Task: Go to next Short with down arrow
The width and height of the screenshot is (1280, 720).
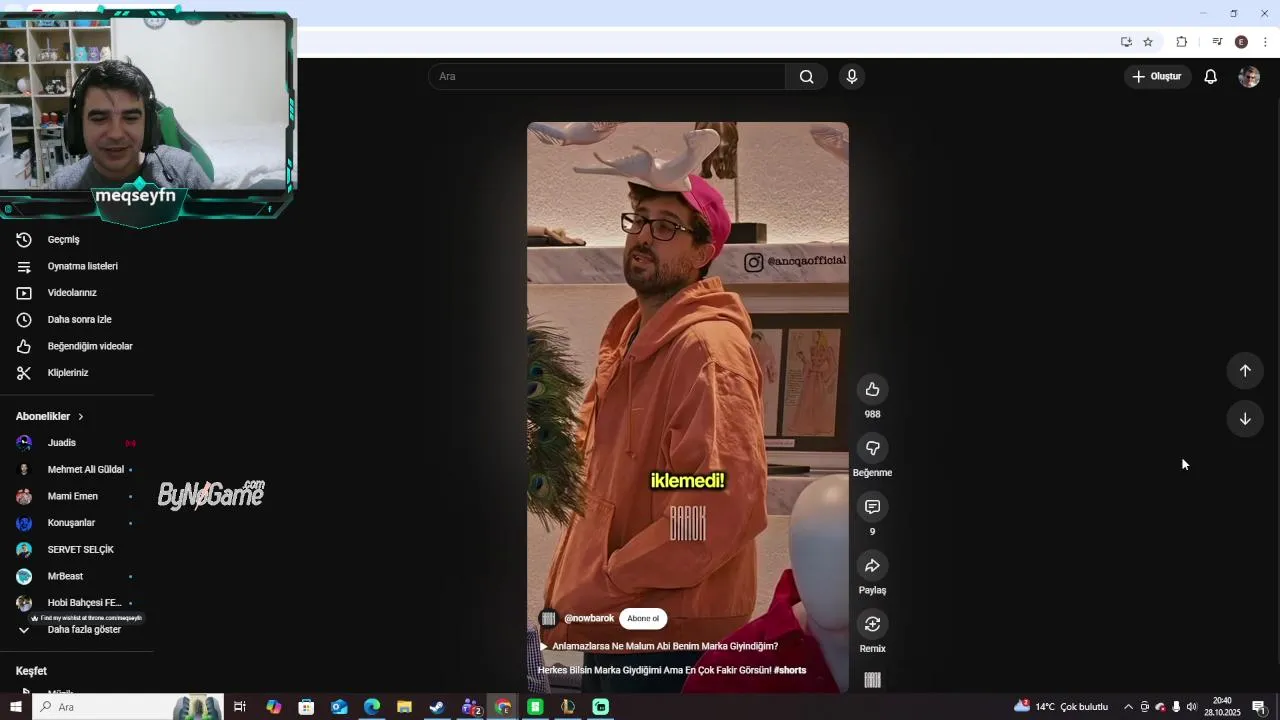Action: point(1245,419)
